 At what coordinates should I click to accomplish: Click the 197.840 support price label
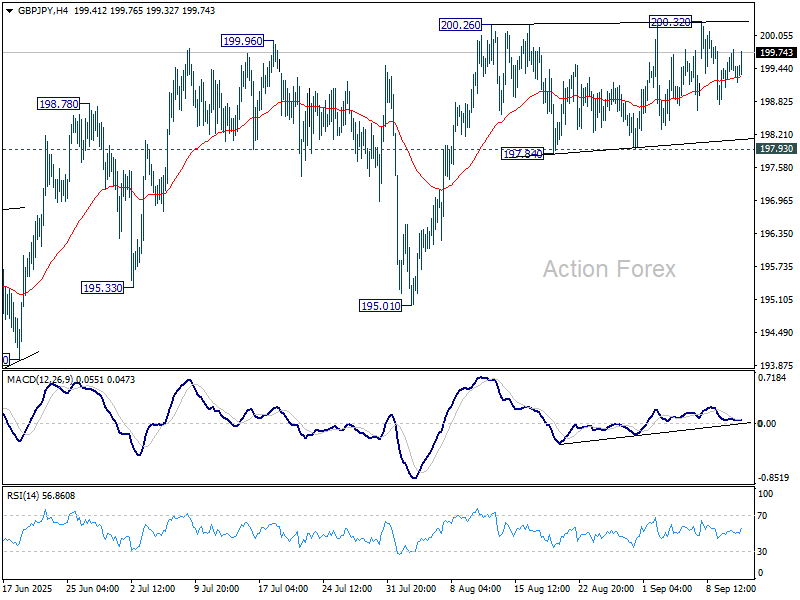[x=522, y=153]
